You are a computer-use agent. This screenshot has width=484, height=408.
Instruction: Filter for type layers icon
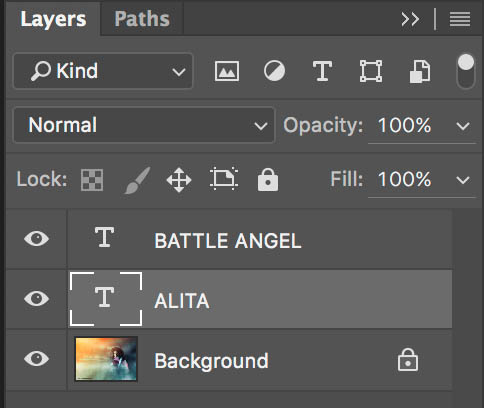(x=322, y=71)
